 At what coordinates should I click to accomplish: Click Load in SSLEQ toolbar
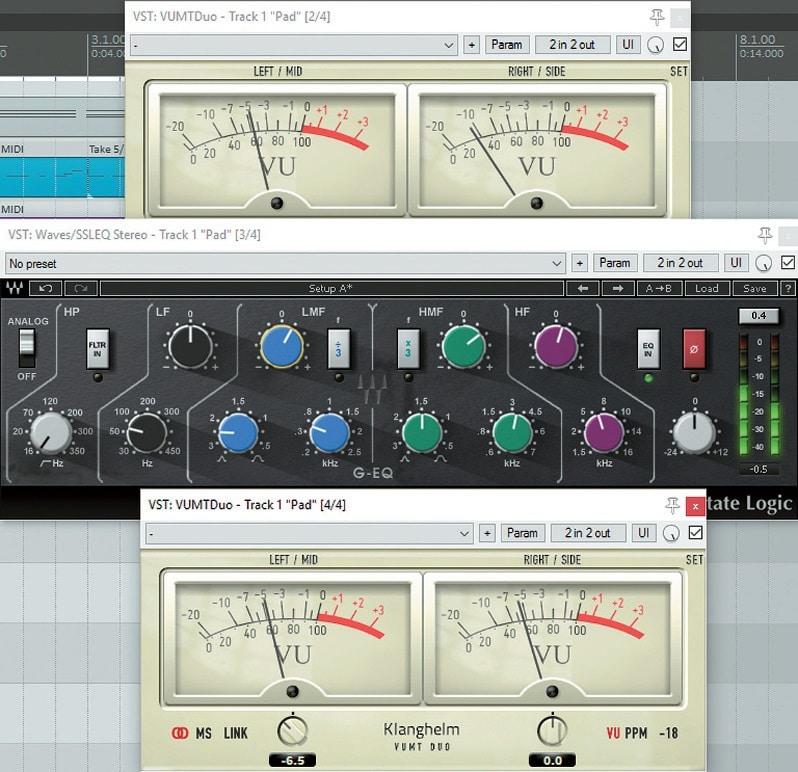(x=706, y=289)
